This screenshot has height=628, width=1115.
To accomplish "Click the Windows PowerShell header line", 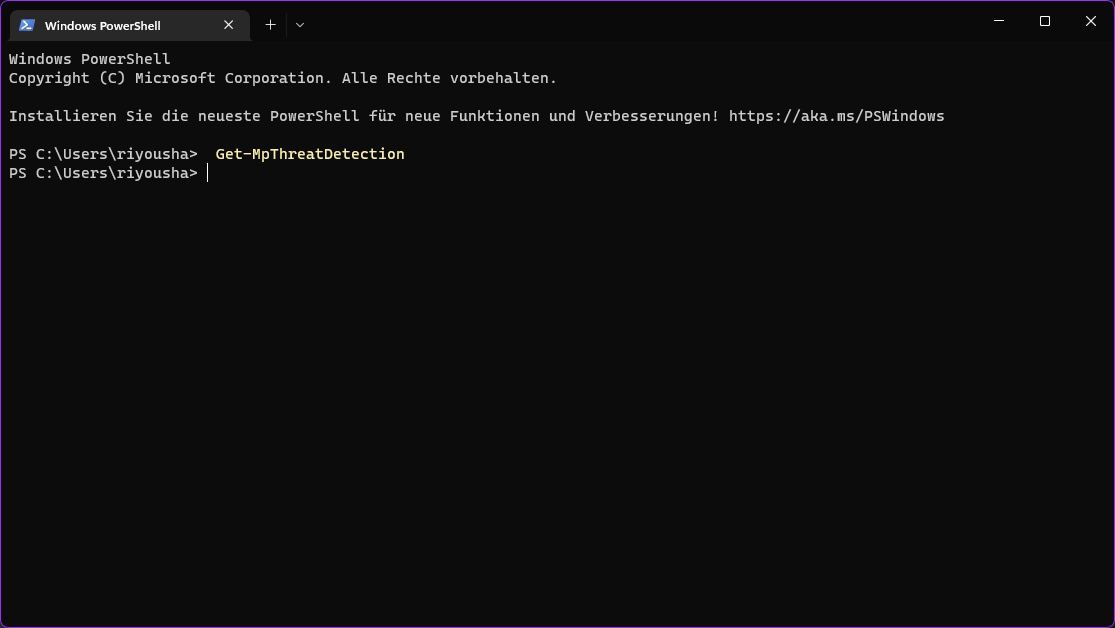I will [90, 59].
